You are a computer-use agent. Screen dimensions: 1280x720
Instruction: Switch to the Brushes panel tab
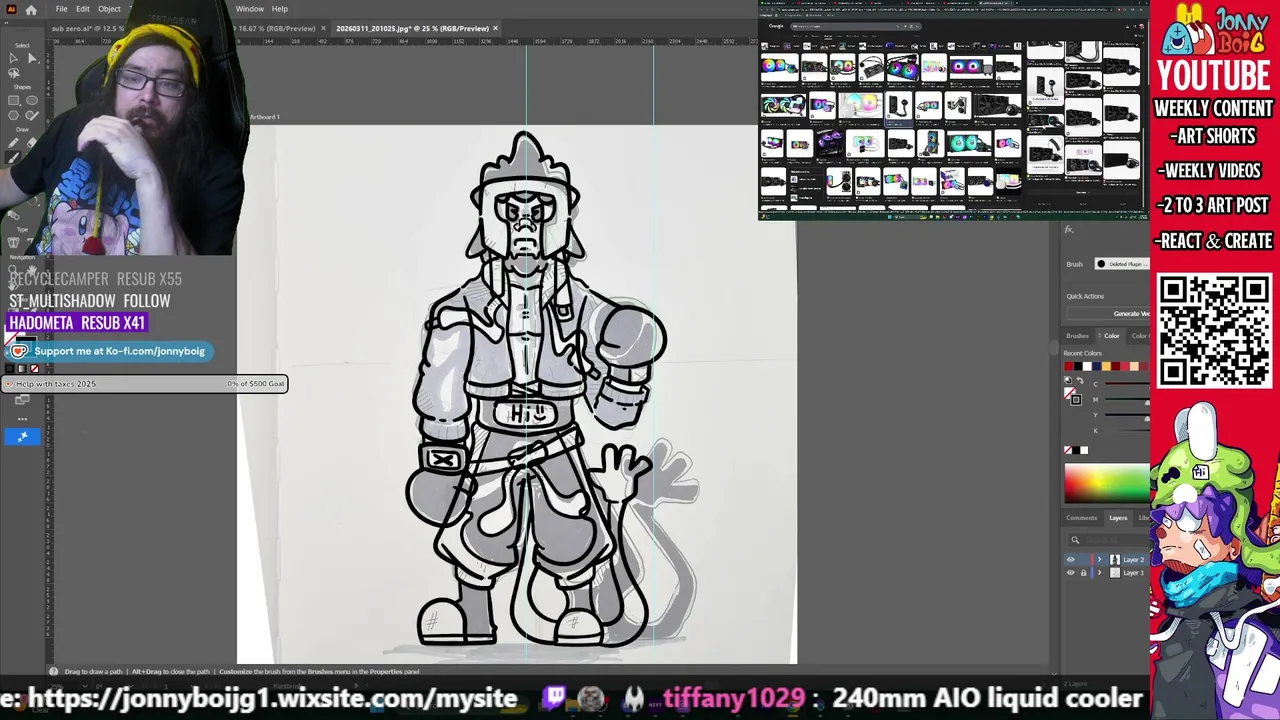[1077, 336]
